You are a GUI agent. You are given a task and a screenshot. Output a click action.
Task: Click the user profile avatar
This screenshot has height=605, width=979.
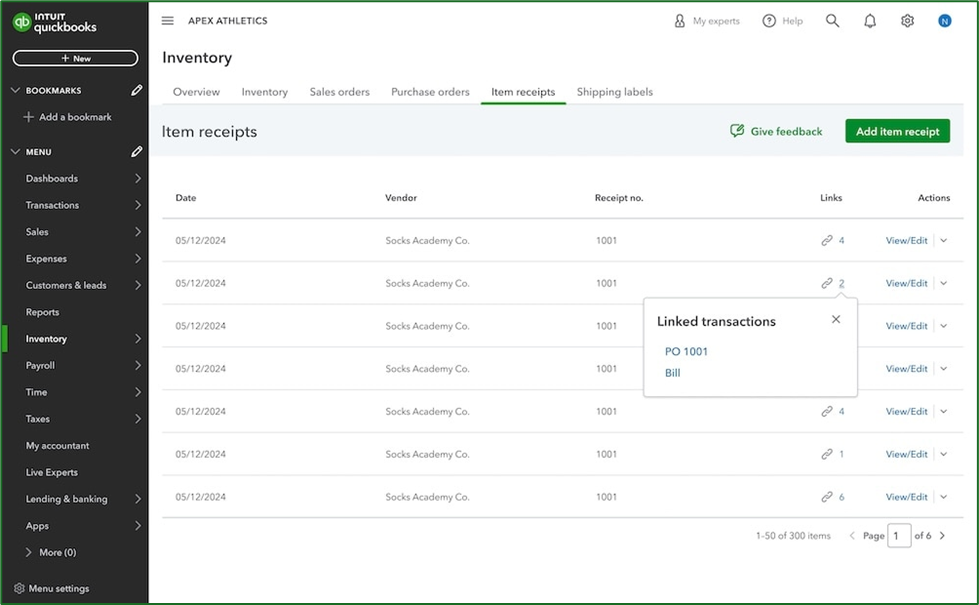944,21
